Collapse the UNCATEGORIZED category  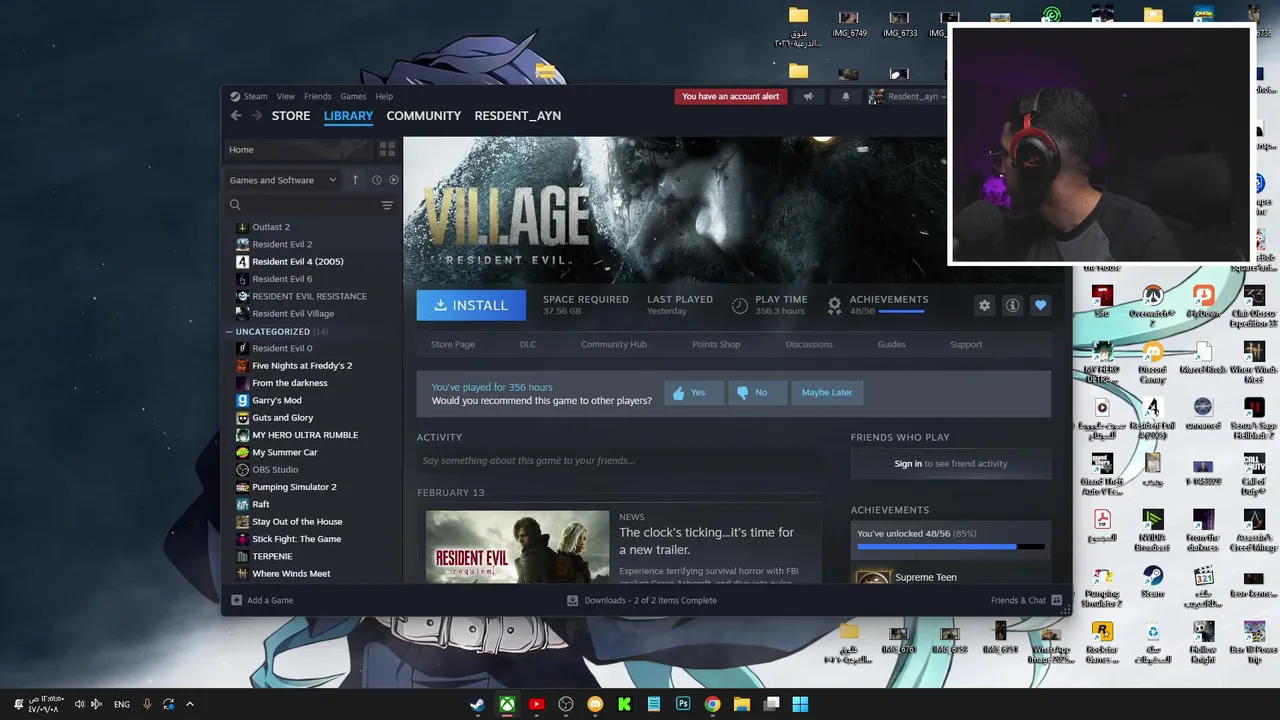pyautogui.click(x=229, y=331)
